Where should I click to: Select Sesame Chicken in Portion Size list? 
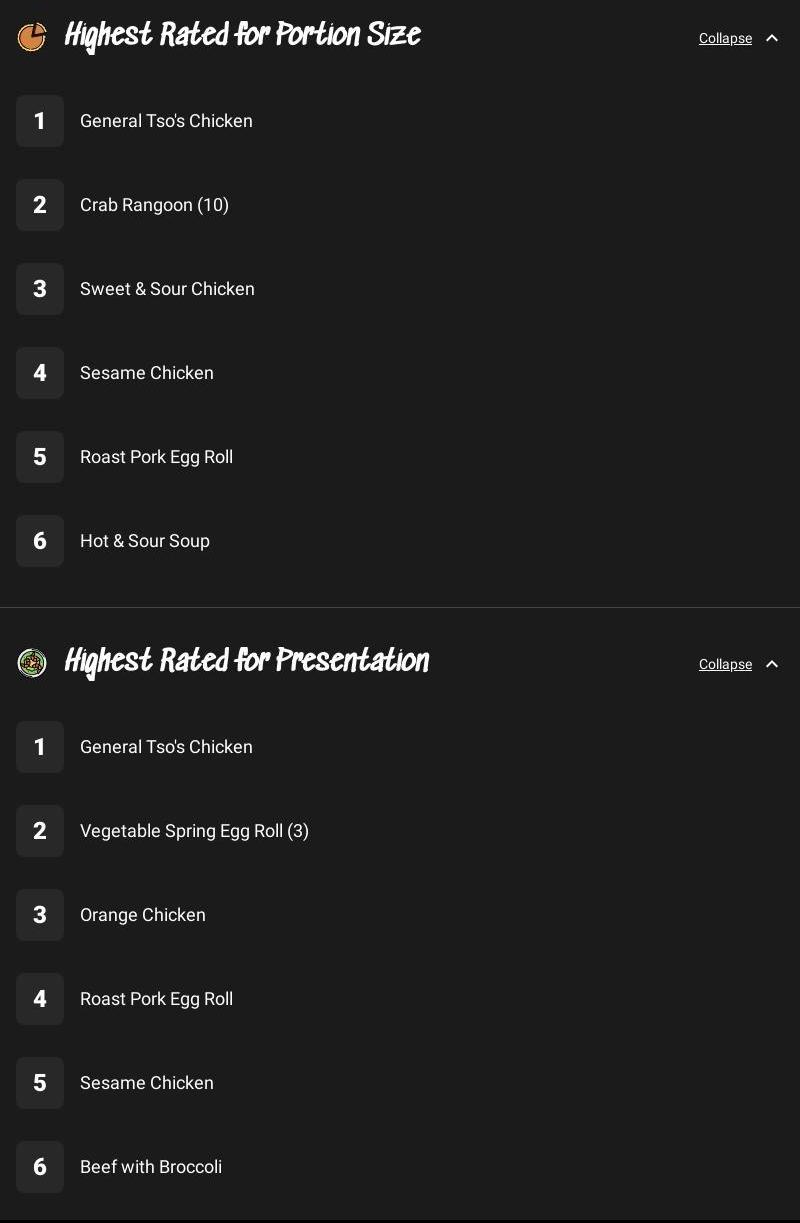click(x=147, y=373)
